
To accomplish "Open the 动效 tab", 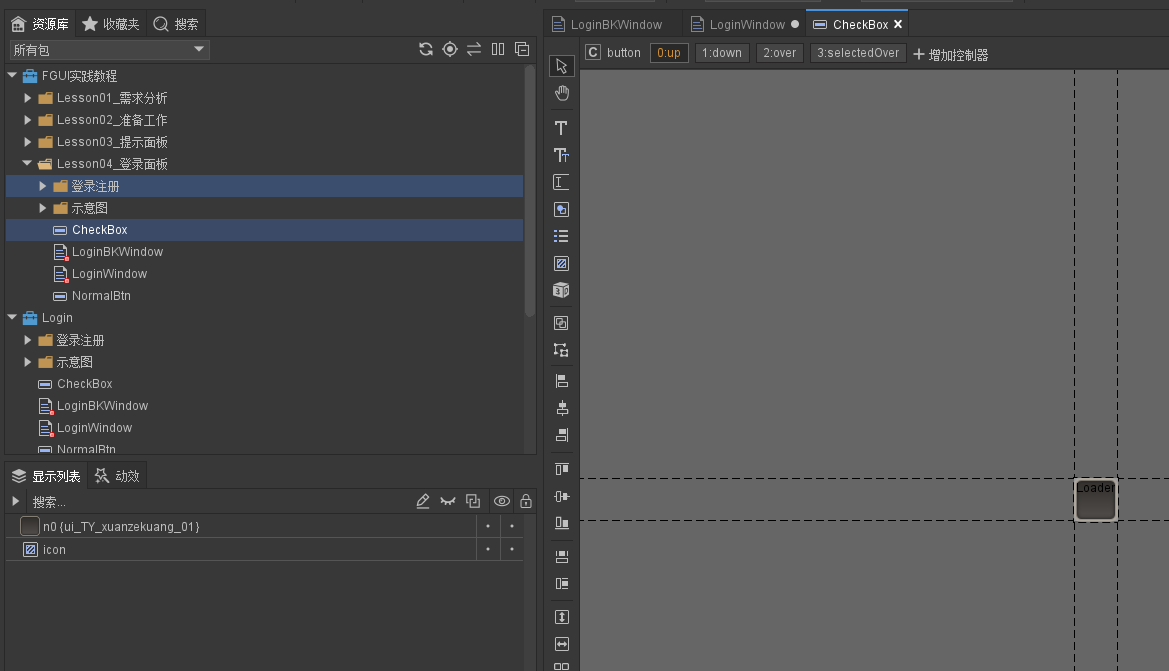I will [x=118, y=476].
